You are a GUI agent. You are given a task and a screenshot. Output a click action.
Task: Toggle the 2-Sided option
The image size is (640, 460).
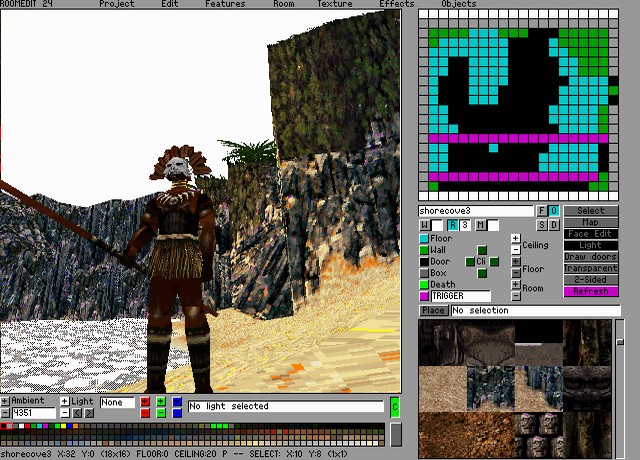click(x=591, y=280)
